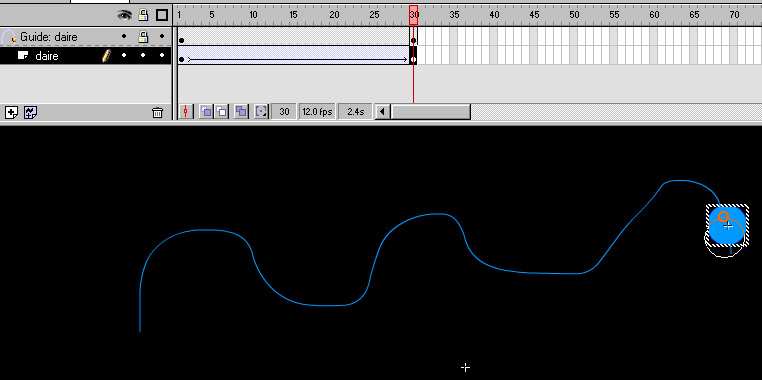Click the padlock lock all layers icon

(143, 15)
